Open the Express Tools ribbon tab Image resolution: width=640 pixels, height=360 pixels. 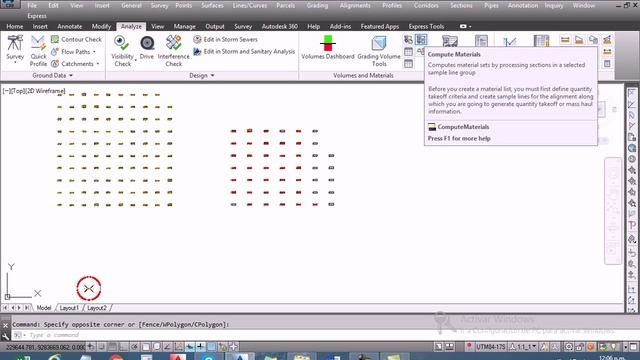point(426,26)
